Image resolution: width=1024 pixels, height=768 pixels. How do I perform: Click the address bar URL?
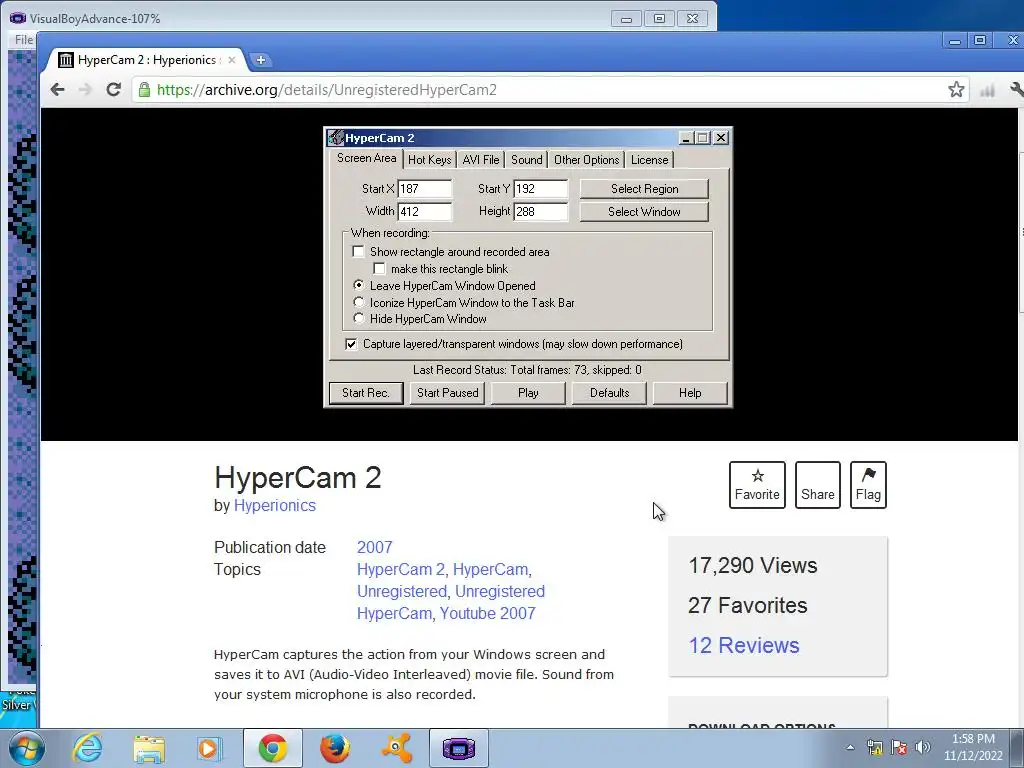point(327,89)
